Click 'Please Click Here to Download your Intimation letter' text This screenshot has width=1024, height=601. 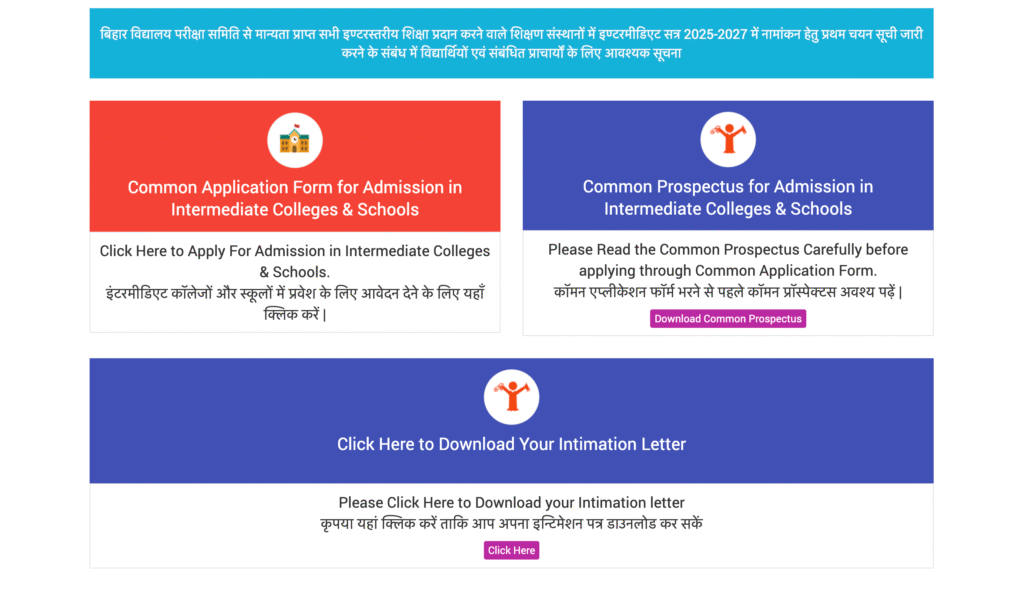coord(511,502)
